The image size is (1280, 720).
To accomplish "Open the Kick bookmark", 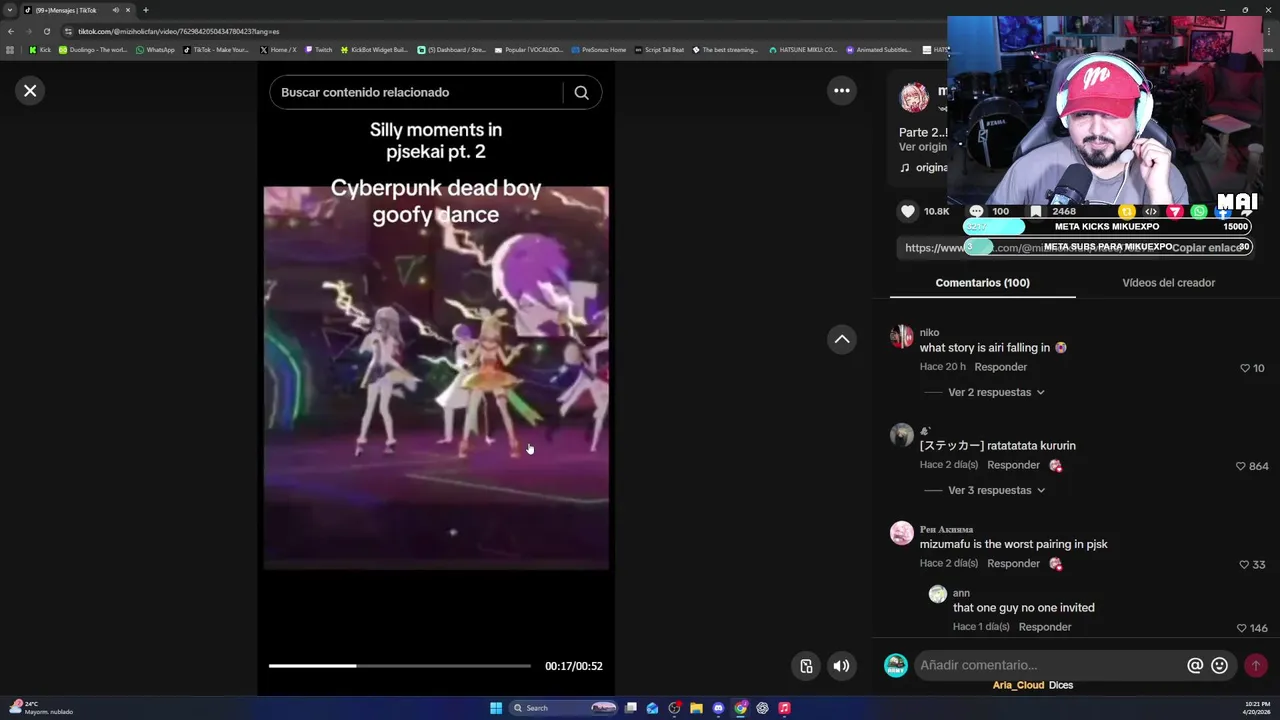I will click(x=39, y=49).
